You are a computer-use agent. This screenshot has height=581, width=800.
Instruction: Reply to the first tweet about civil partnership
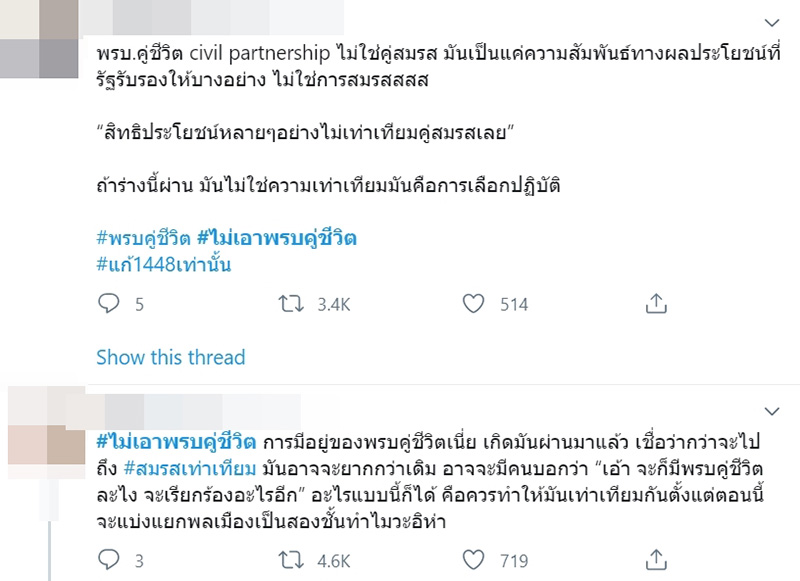pos(110,303)
